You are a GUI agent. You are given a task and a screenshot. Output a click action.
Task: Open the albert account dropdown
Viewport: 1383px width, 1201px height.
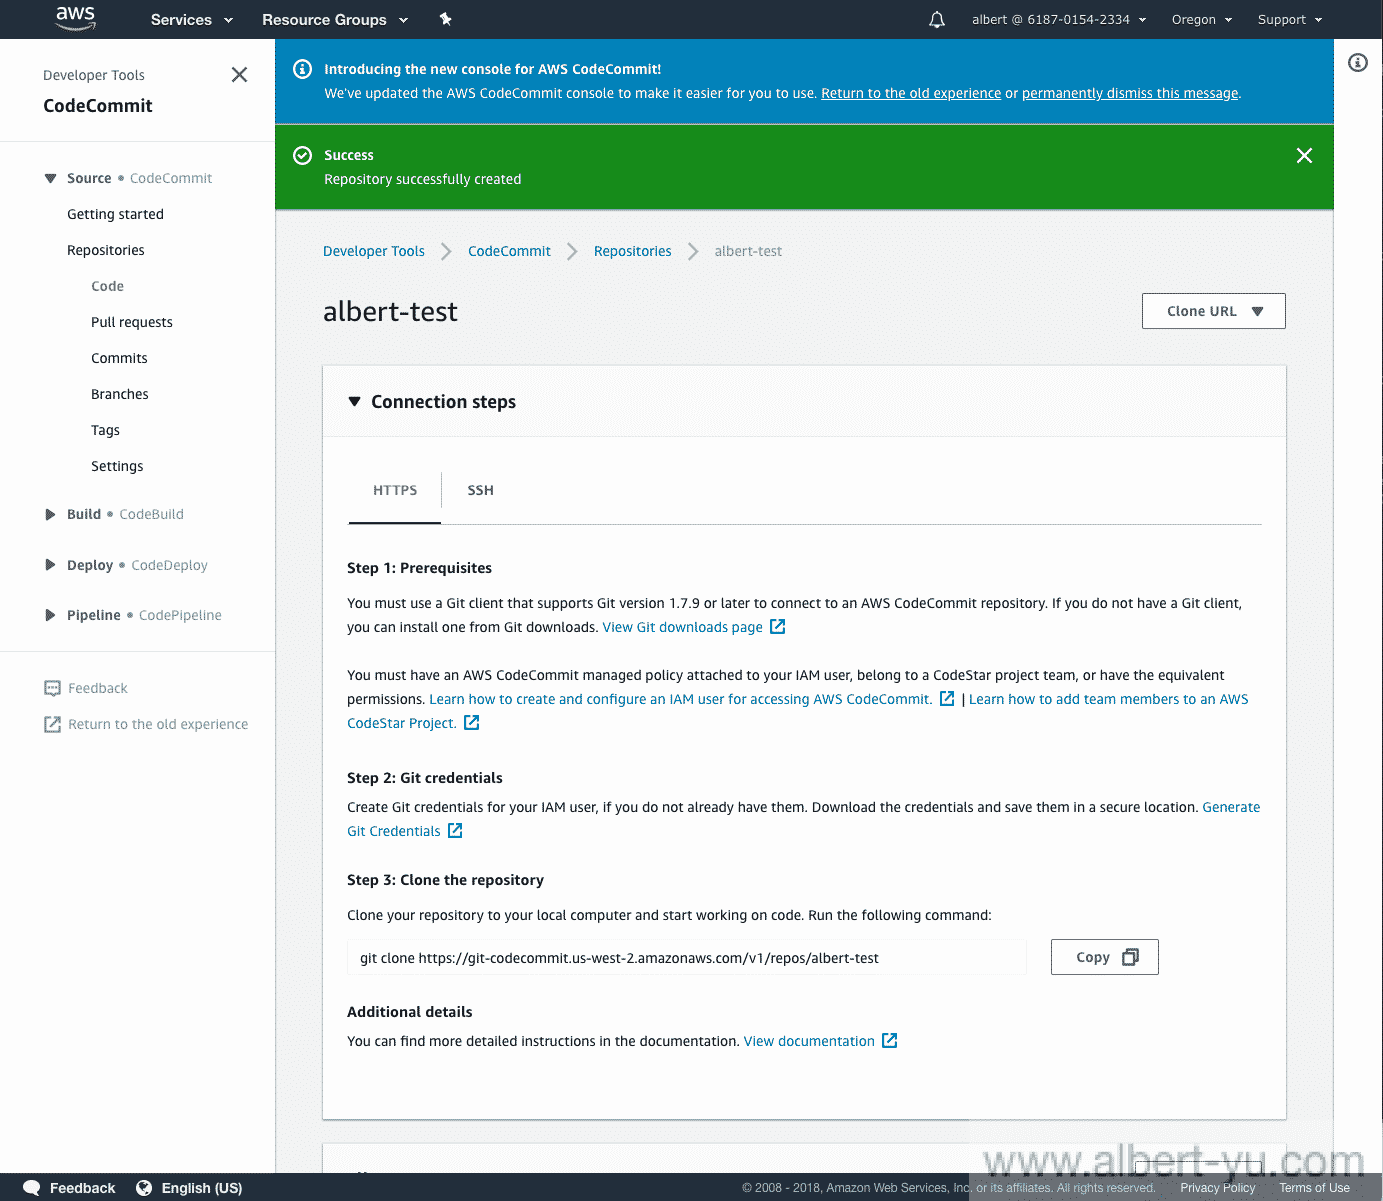[x=1059, y=19]
